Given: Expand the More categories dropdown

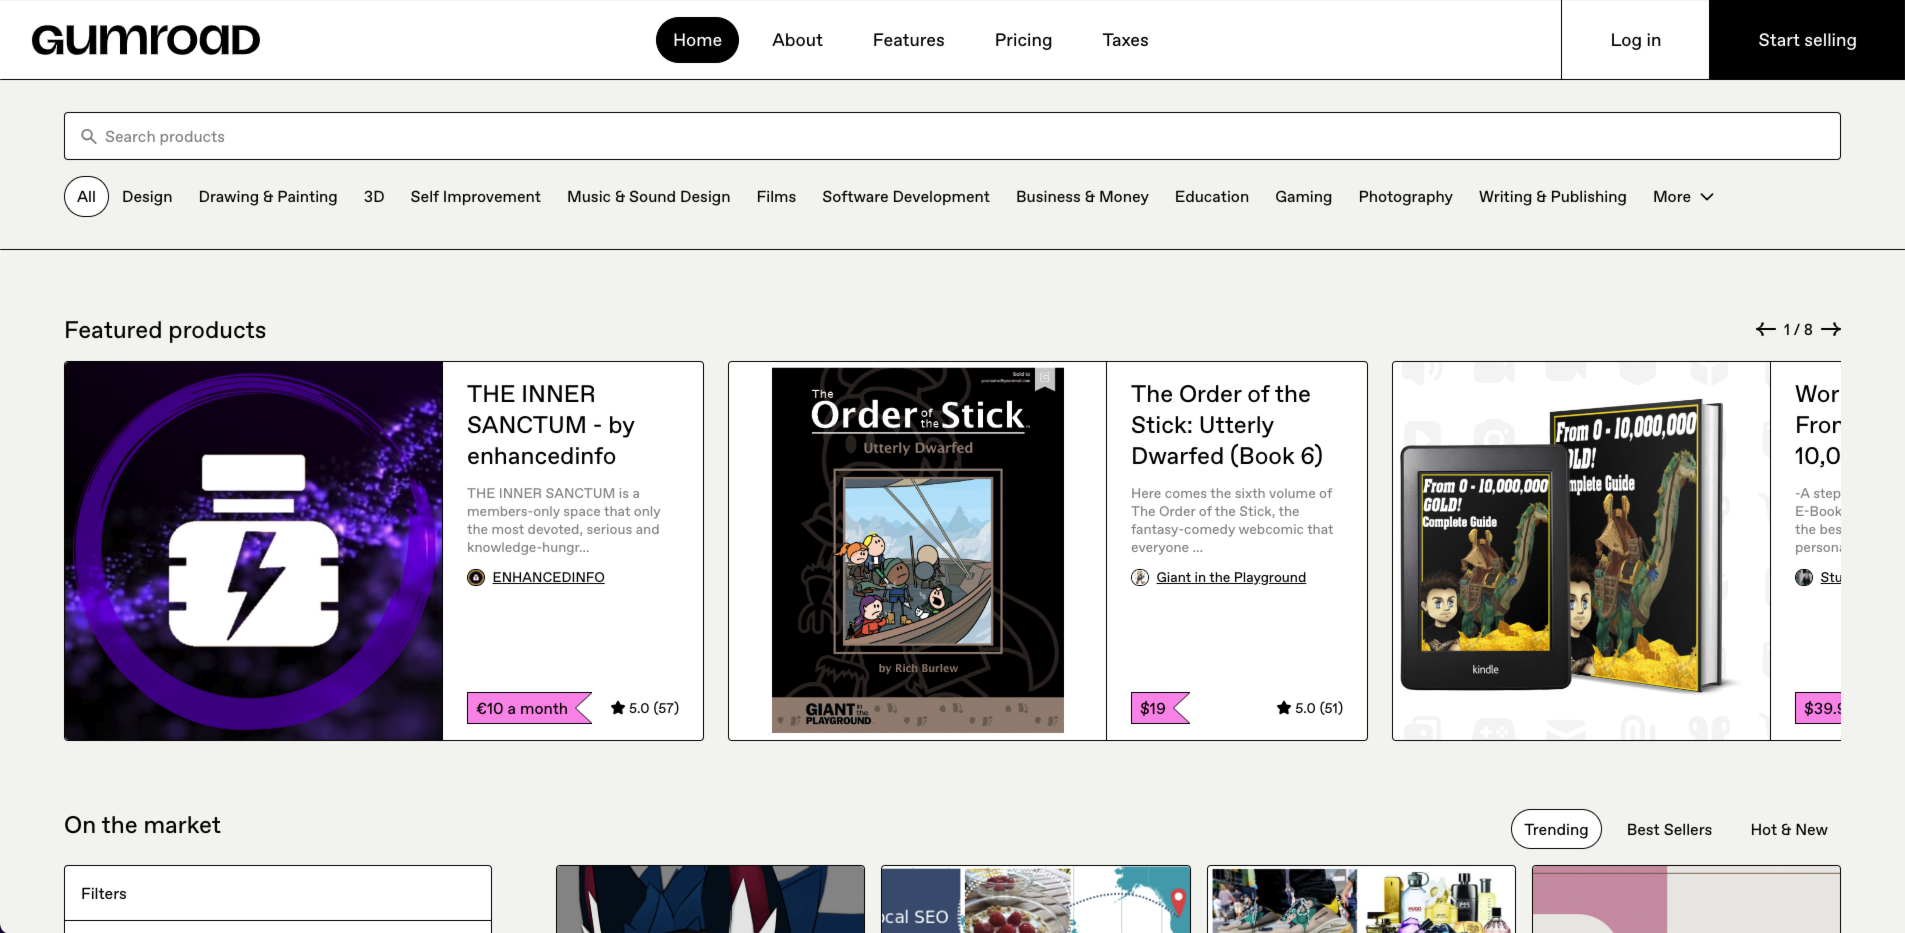Looking at the screenshot, I should [1683, 197].
